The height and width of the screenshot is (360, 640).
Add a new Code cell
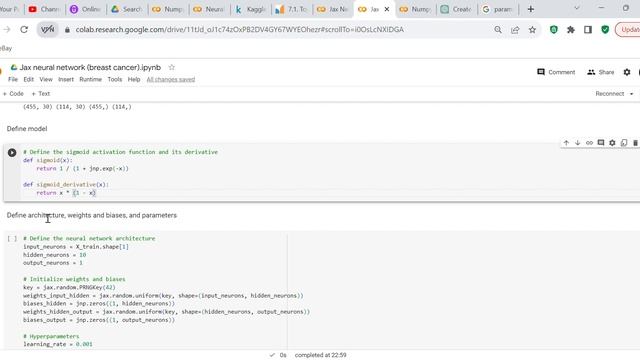pos(13,93)
